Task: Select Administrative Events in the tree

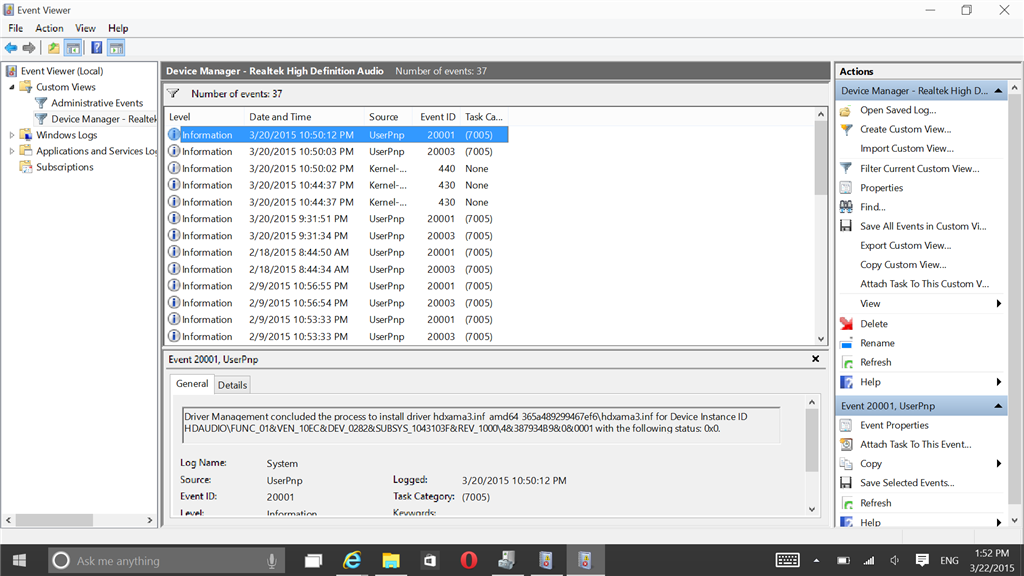Action: tap(97, 103)
